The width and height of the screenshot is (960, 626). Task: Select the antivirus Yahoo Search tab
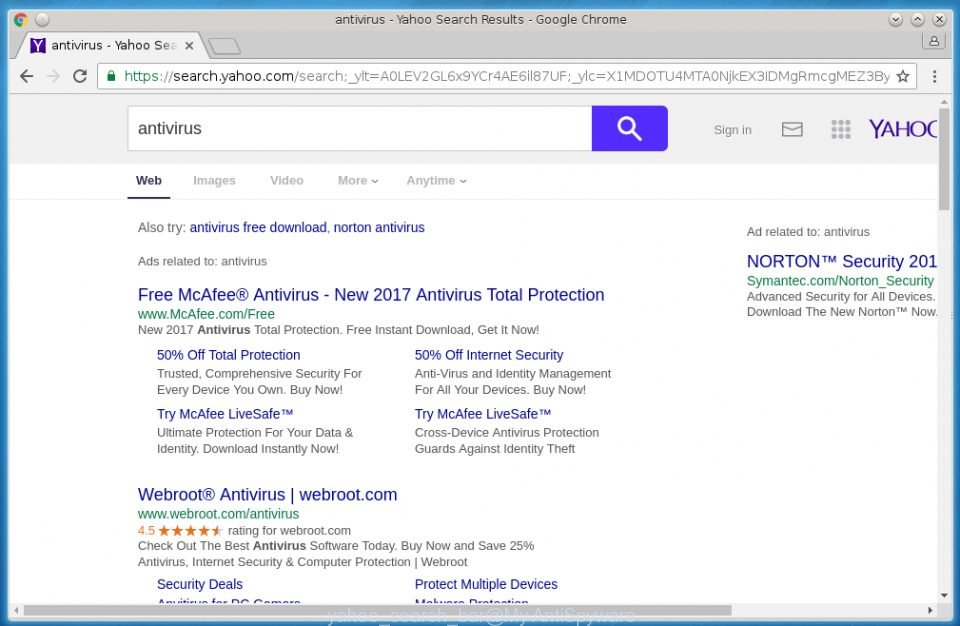pos(113,45)
